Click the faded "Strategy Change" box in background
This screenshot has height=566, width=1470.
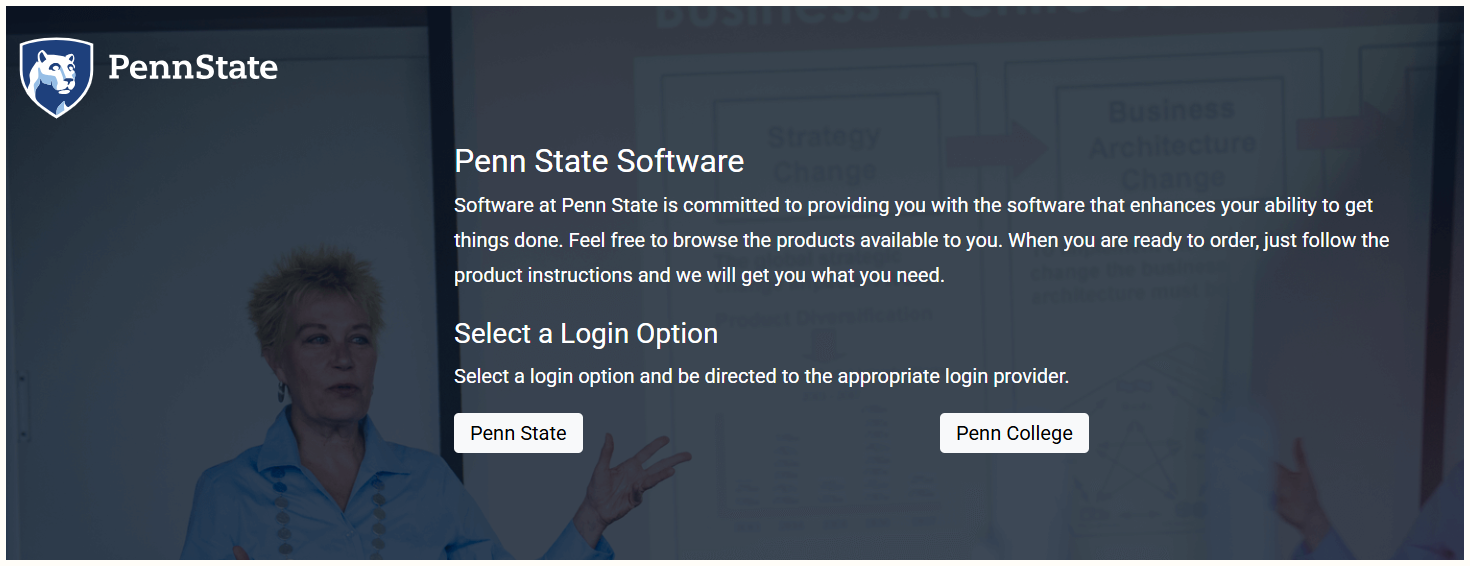825,150
